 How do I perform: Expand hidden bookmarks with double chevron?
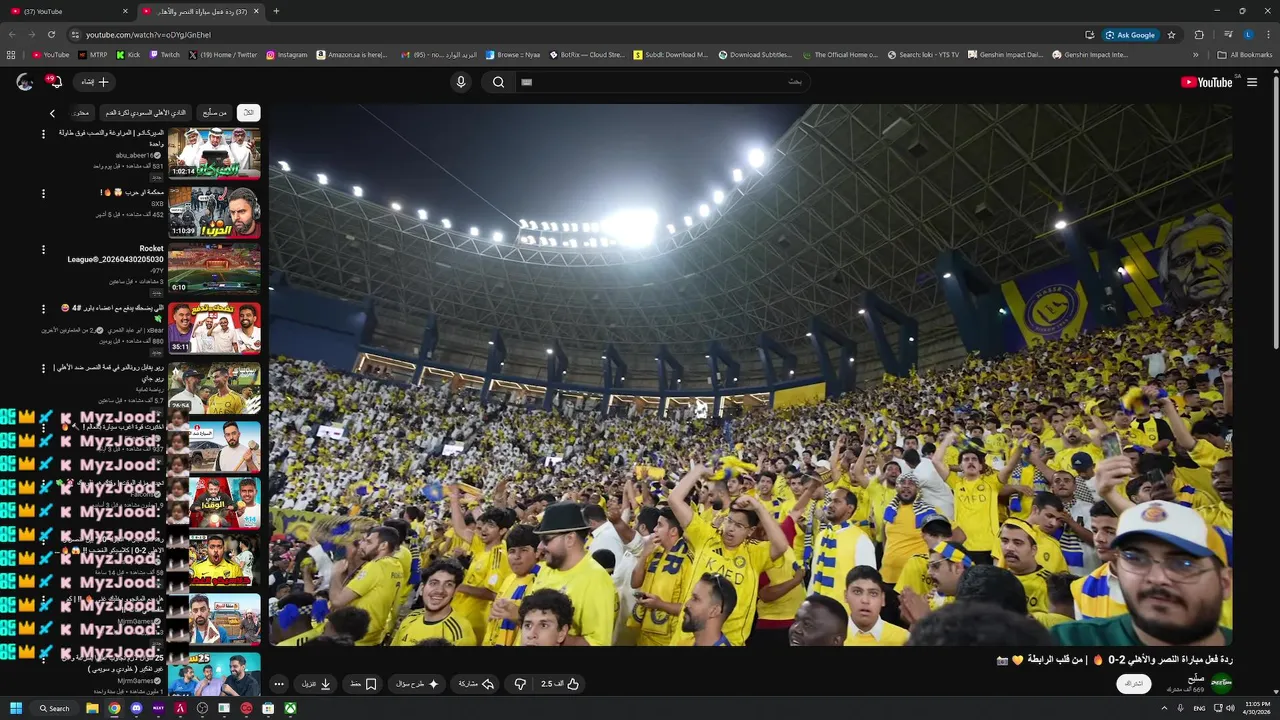click(x=1196, y=55)
